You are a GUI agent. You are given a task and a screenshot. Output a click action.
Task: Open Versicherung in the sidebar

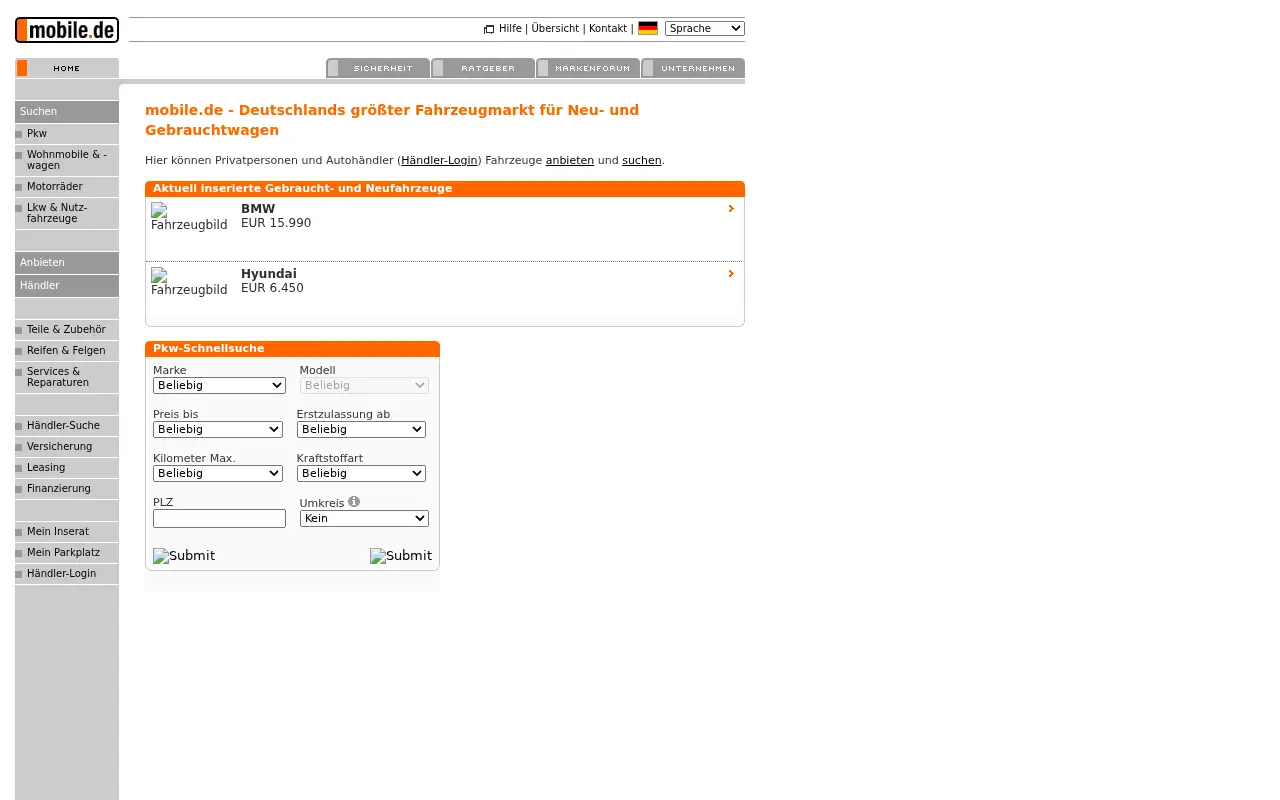click(x=67, y=447)
